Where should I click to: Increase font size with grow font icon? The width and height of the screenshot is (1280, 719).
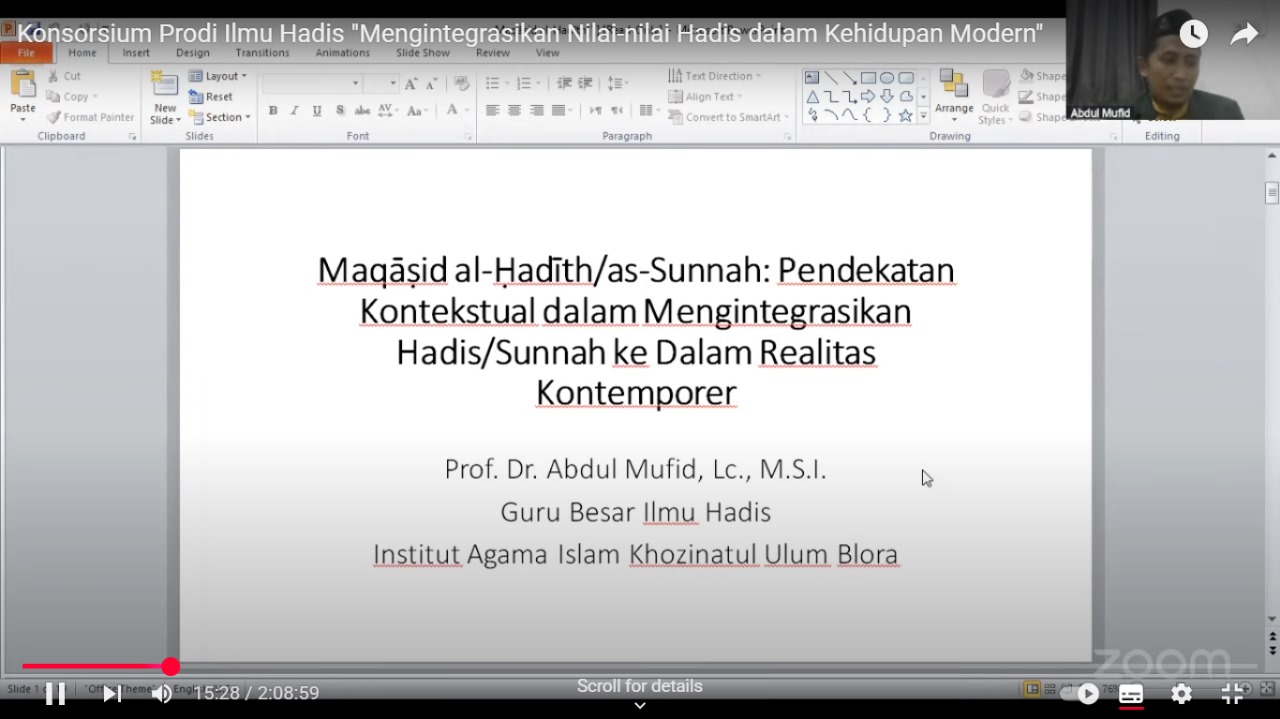tap(411, 84)
